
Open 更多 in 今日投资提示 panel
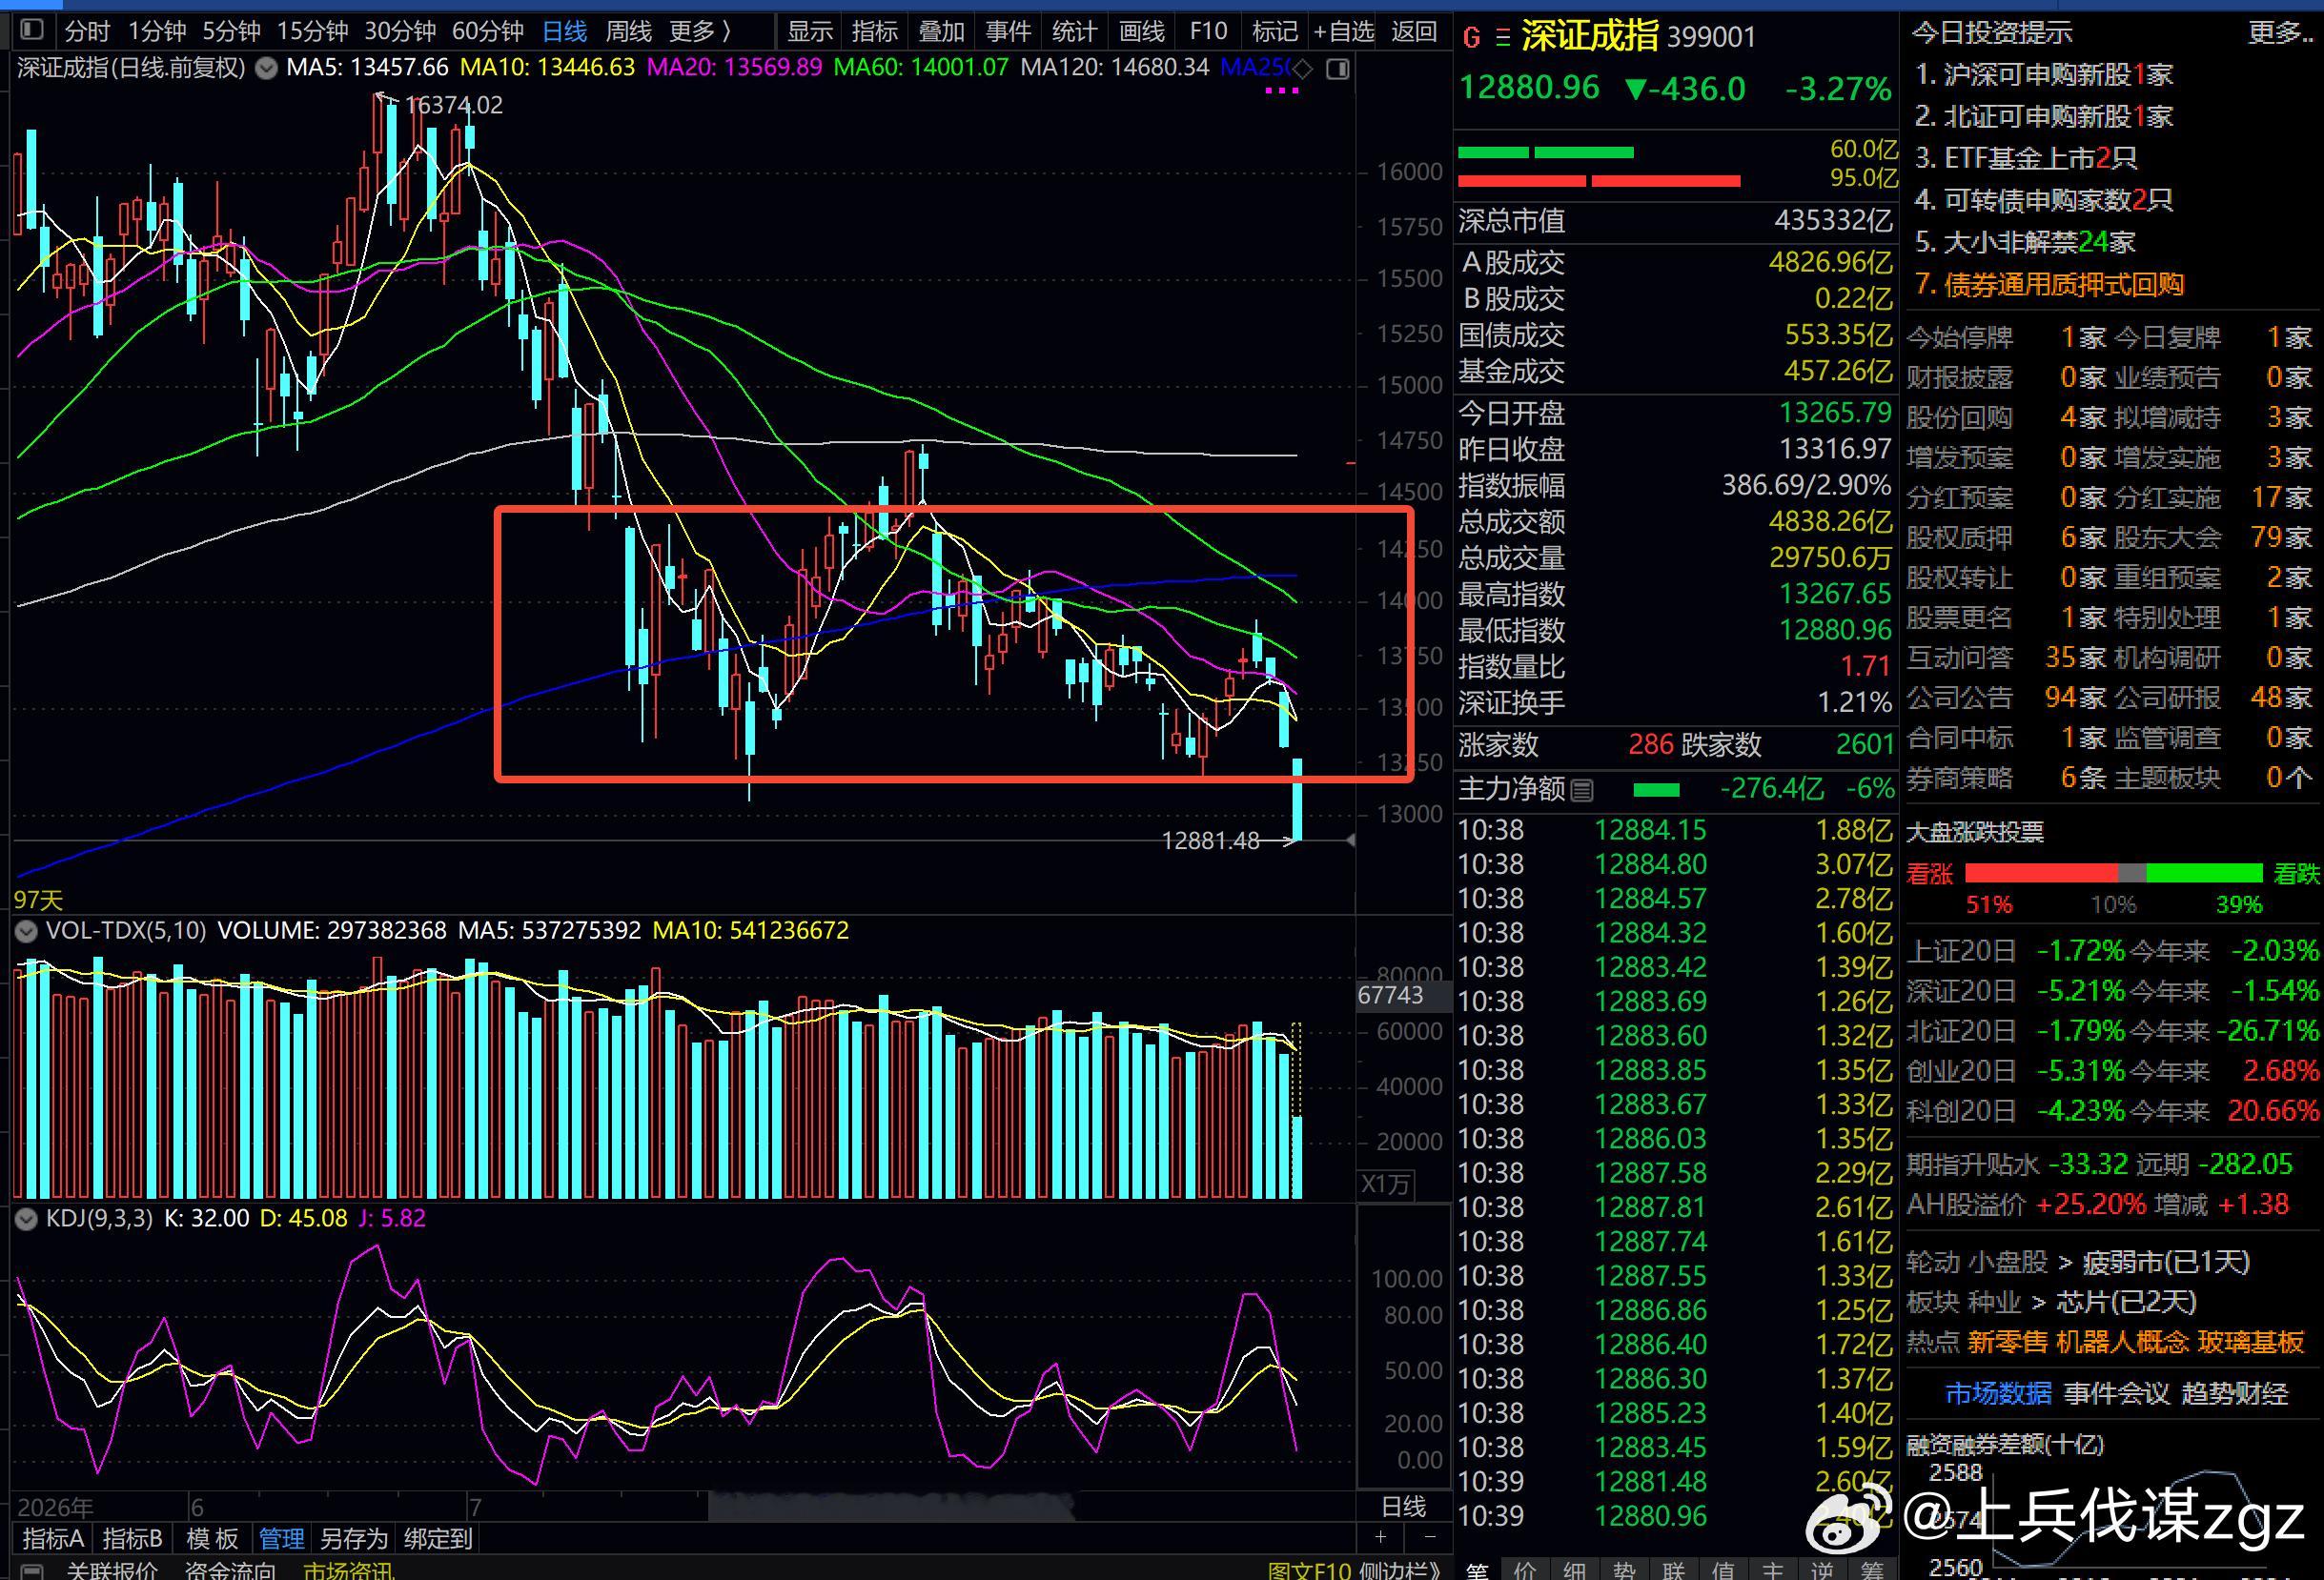click(2279, 33)
